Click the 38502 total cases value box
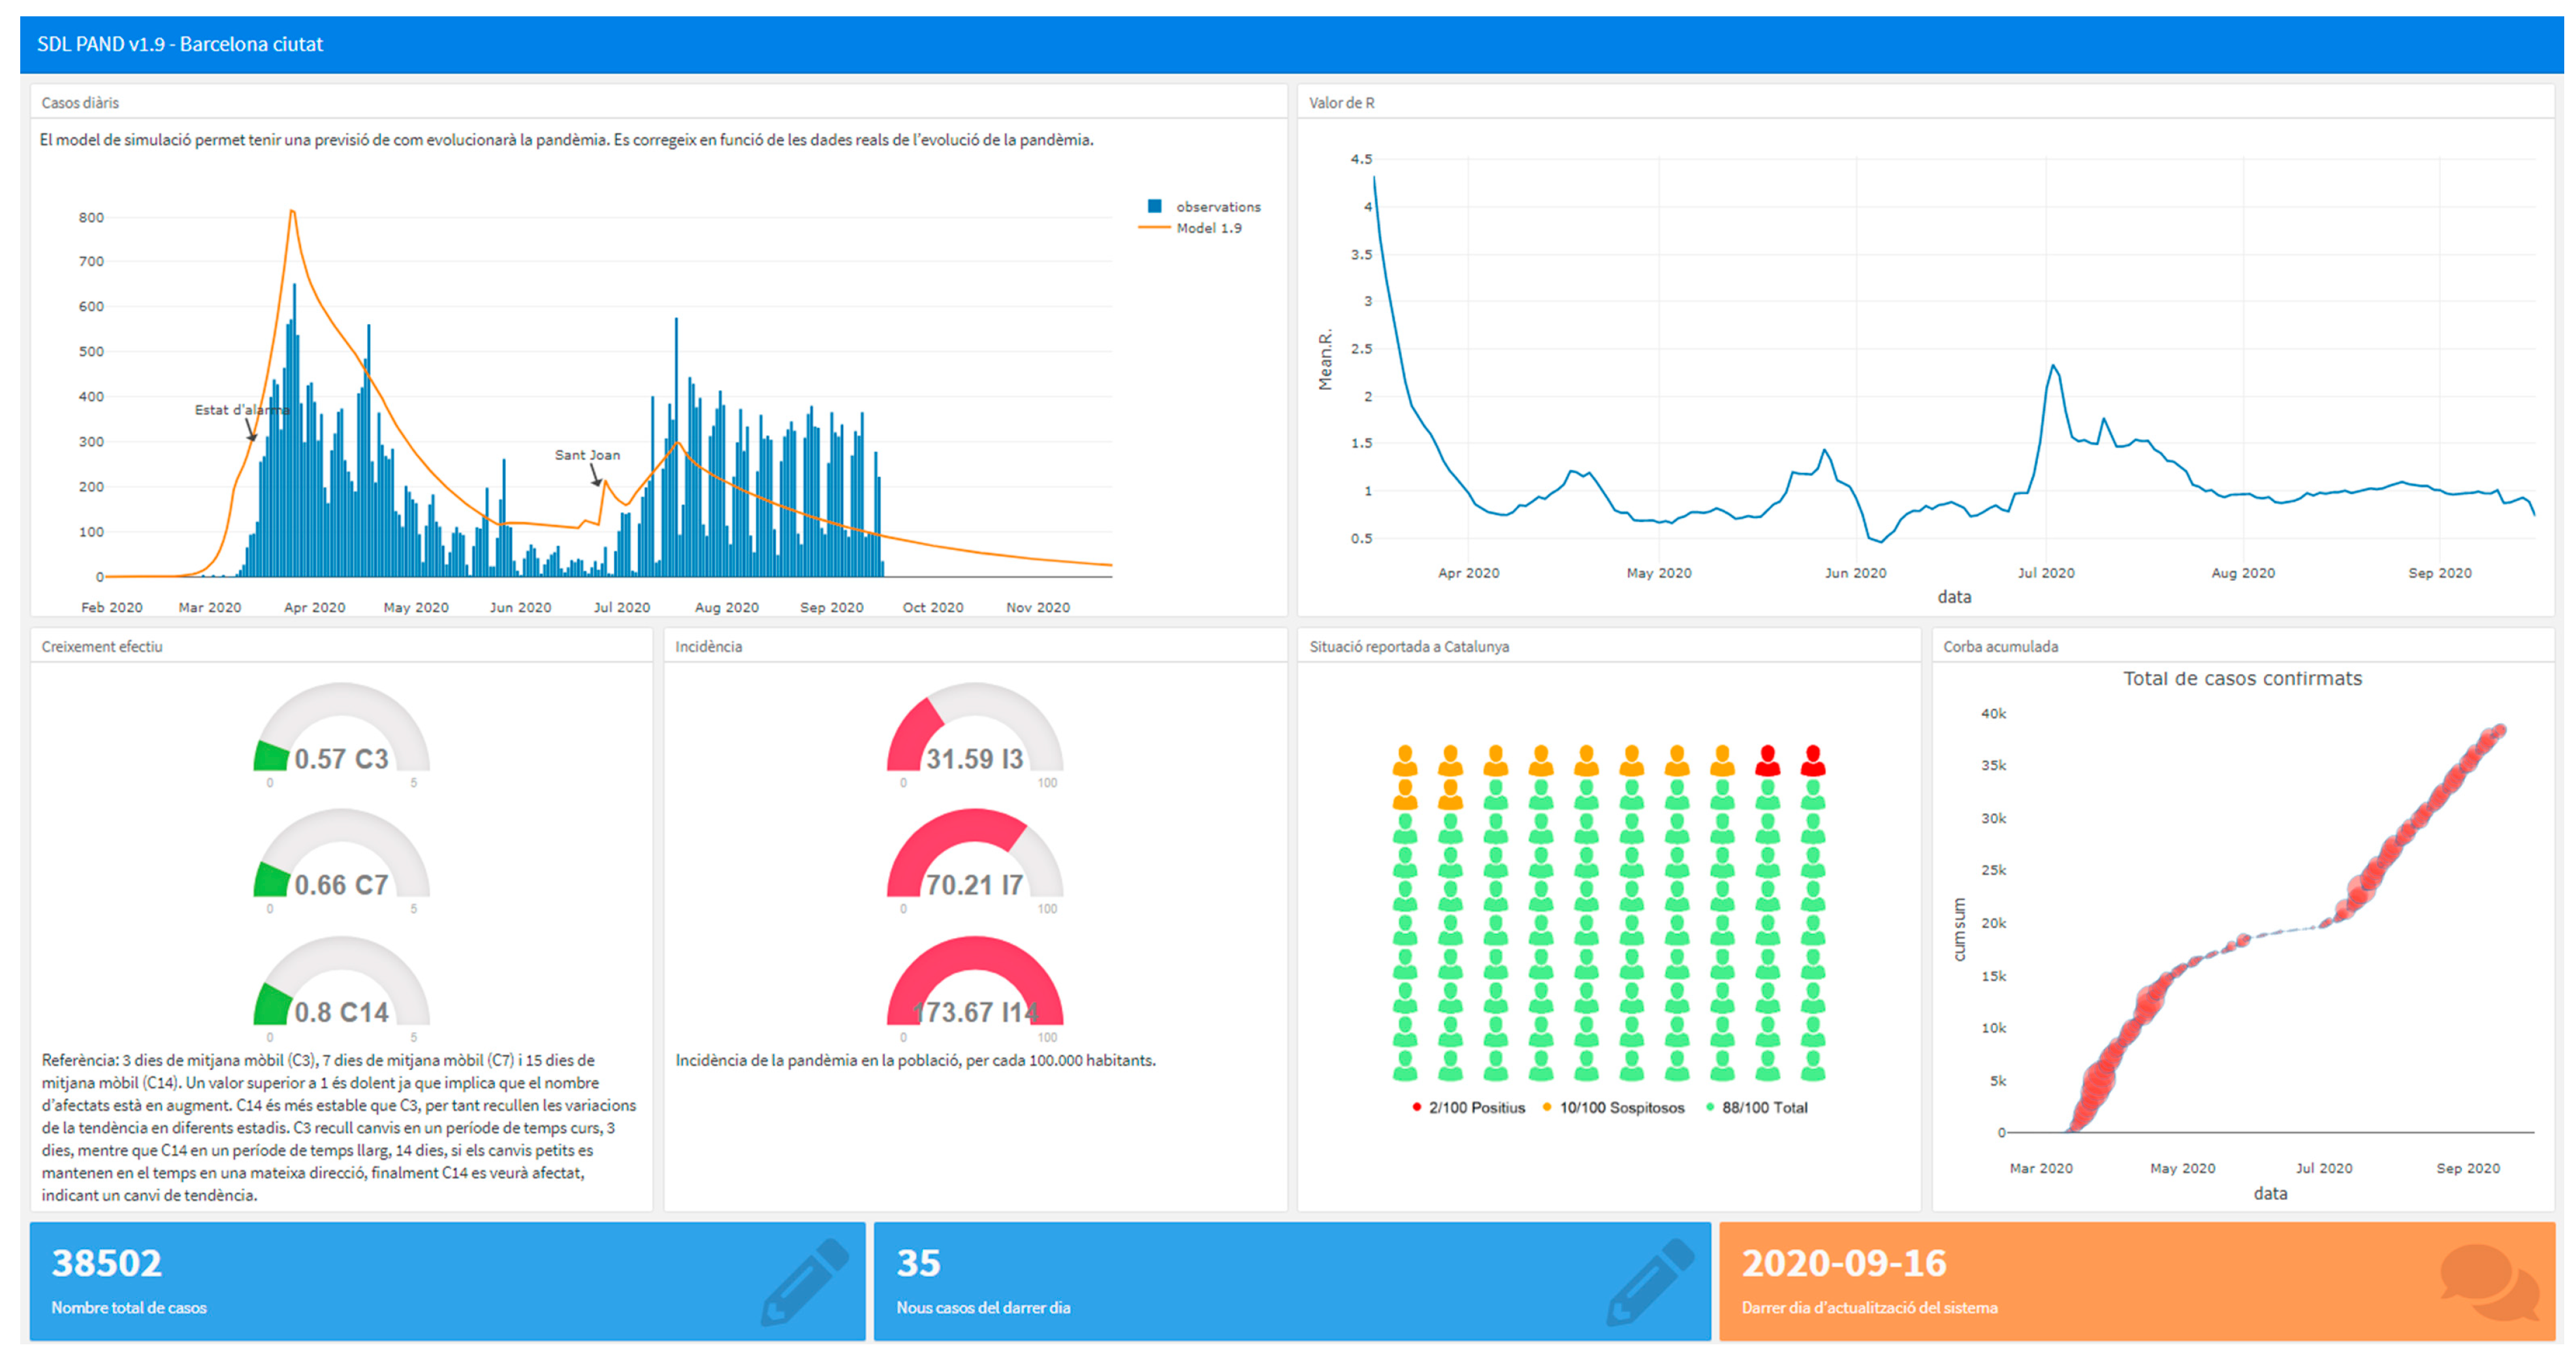This screenshot has width=2576, height=1358. tap(106, 1264)
